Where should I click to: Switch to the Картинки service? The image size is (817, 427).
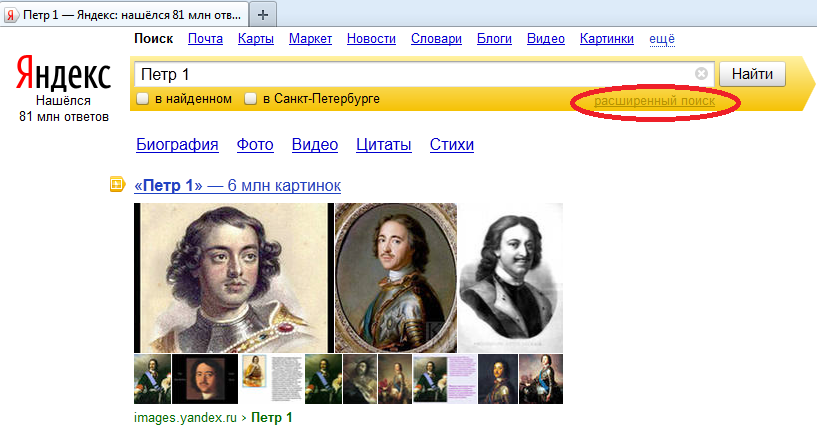[607, 39]
